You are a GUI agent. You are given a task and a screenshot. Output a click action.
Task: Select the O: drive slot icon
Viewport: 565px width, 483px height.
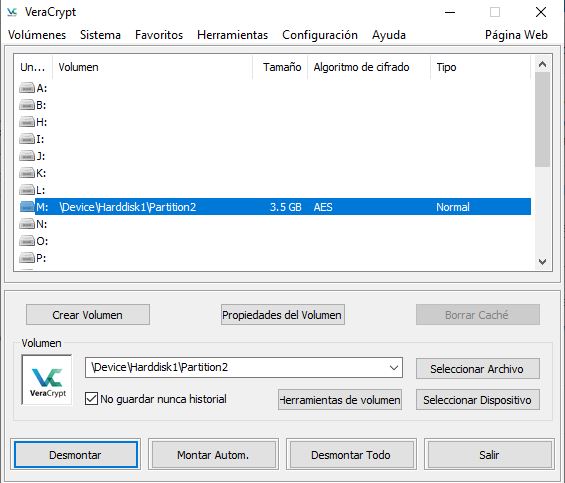[x=27, y=241]
